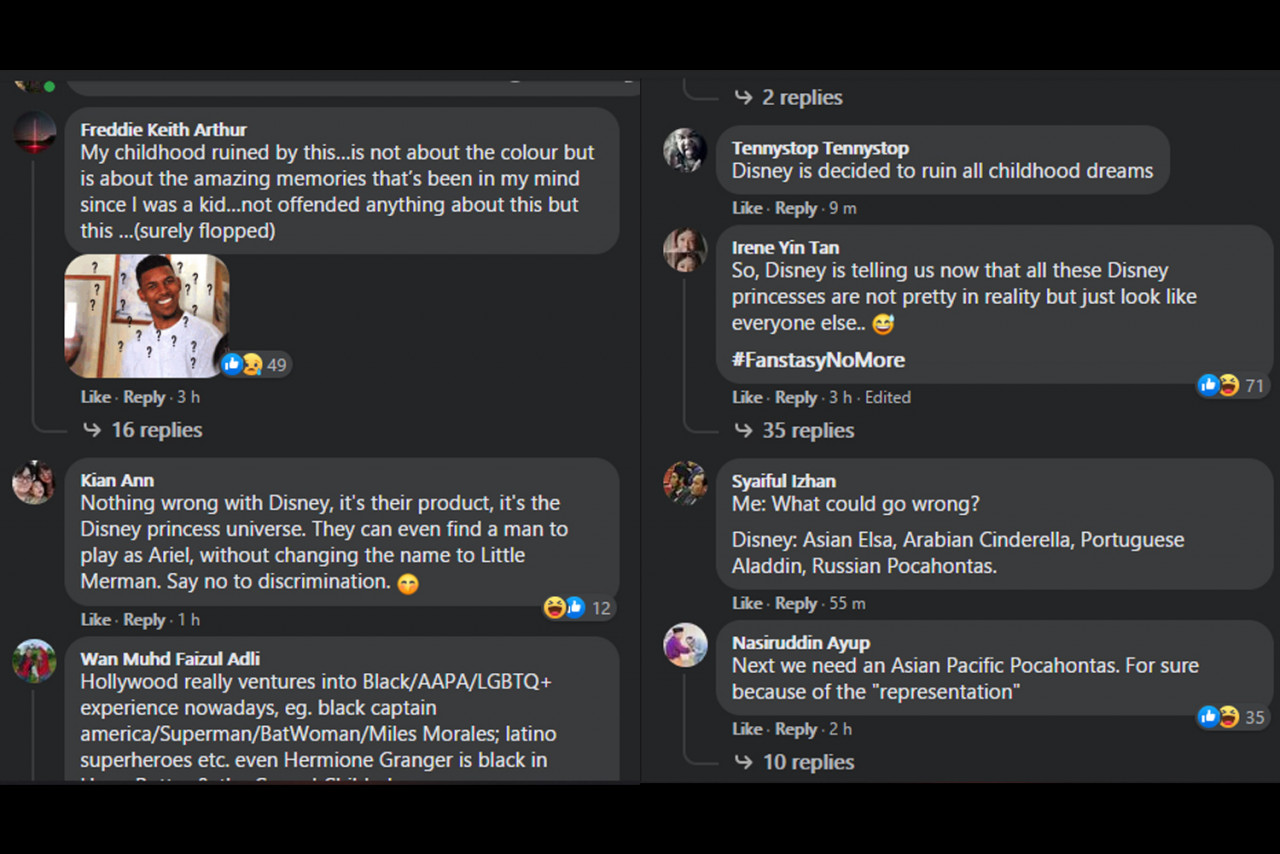Open the 'Edited' history on Irene's comment
The width and height of the screenshot is (1280, 854).
pos(888,397)
